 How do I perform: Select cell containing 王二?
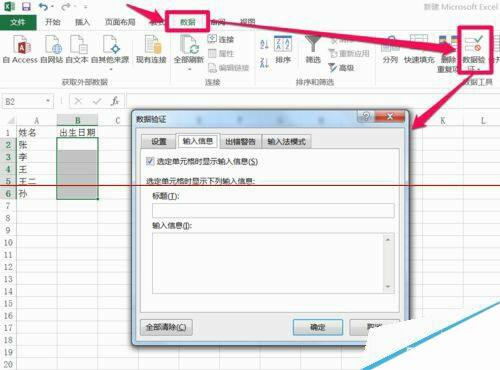coord(37,181)
